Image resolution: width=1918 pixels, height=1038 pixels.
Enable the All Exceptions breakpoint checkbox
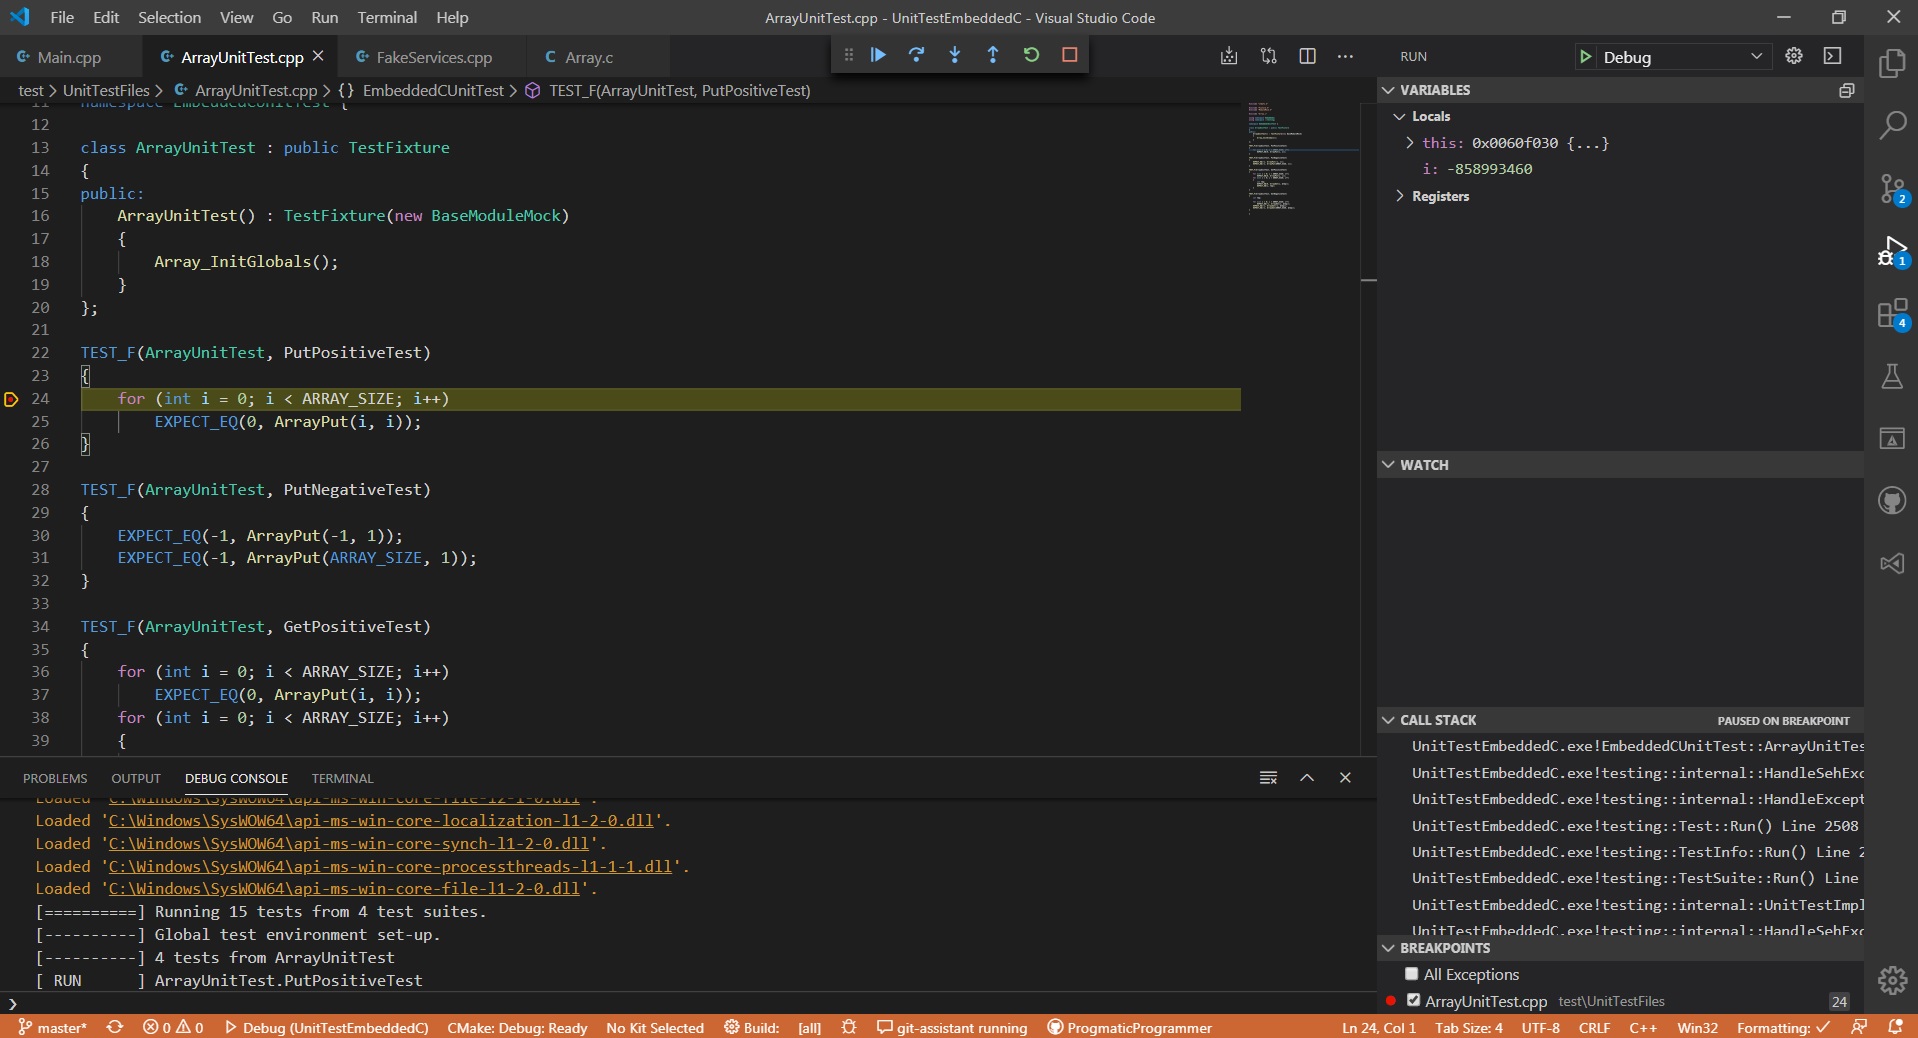point(1411,974)
